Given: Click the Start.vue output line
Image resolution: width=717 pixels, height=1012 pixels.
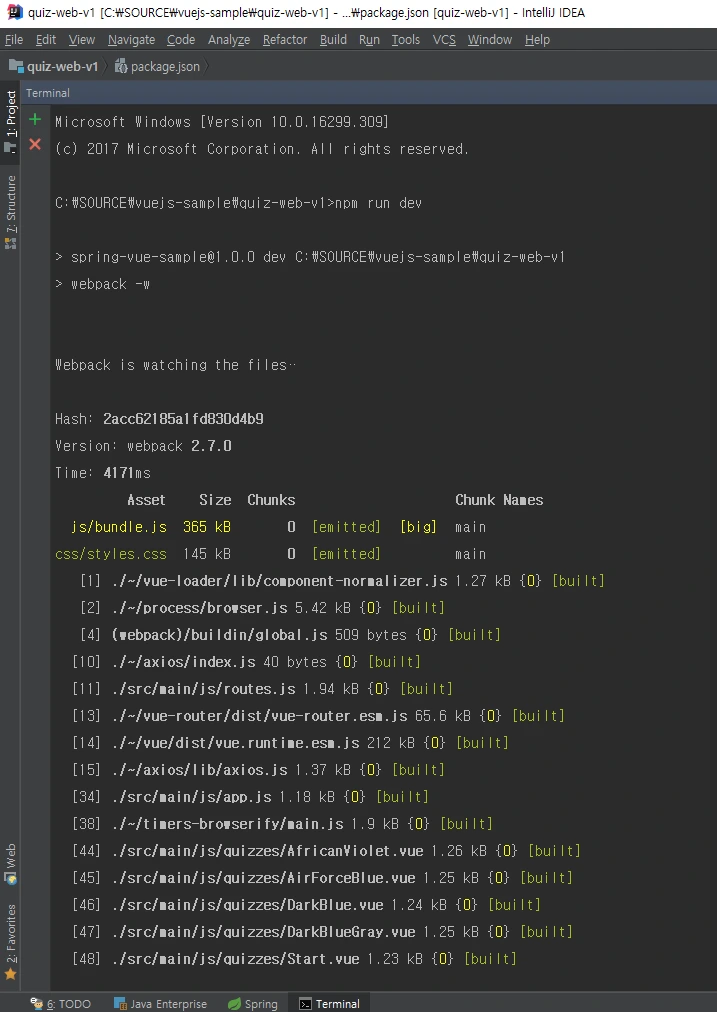Looking at the screenshot, I should pos(294,959).
